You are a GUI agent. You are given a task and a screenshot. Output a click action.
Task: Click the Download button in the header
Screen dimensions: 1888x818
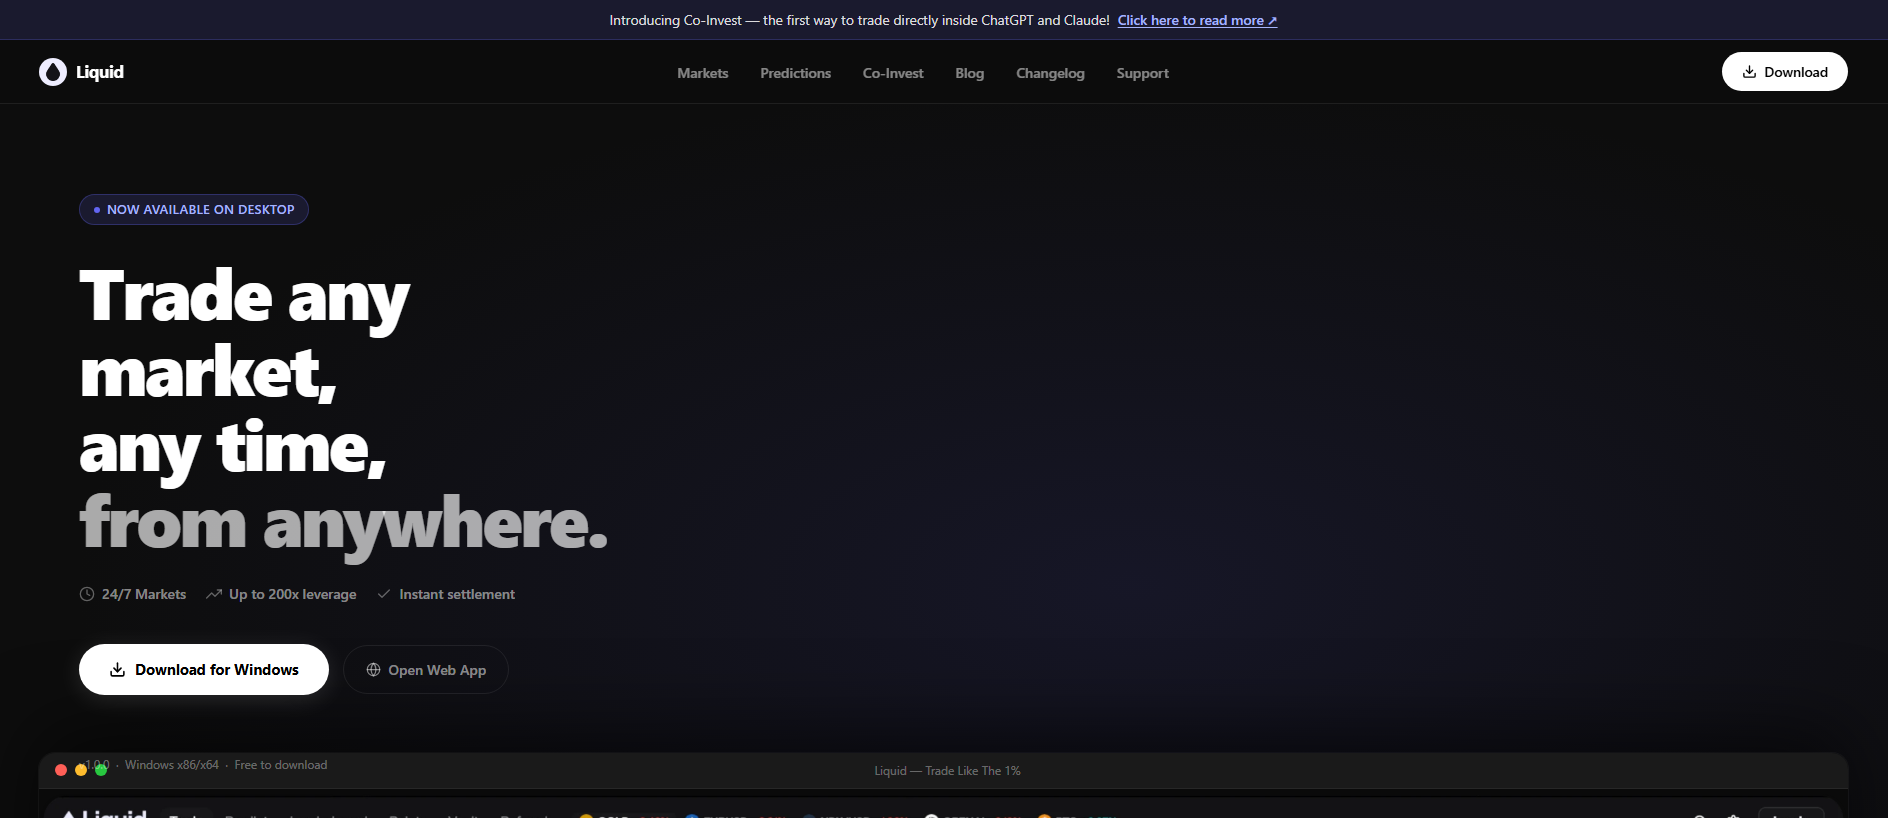click(x=1785, y=72)
